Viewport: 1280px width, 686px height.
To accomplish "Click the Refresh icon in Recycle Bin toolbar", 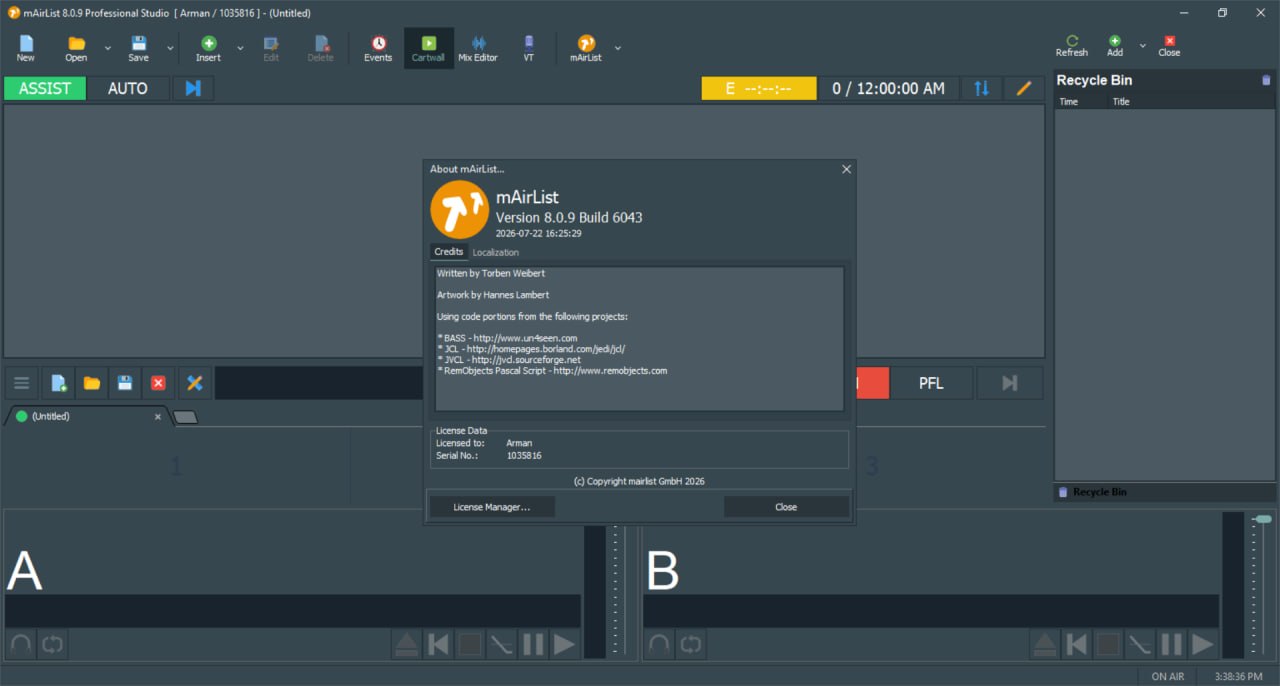I will 1071,40.
